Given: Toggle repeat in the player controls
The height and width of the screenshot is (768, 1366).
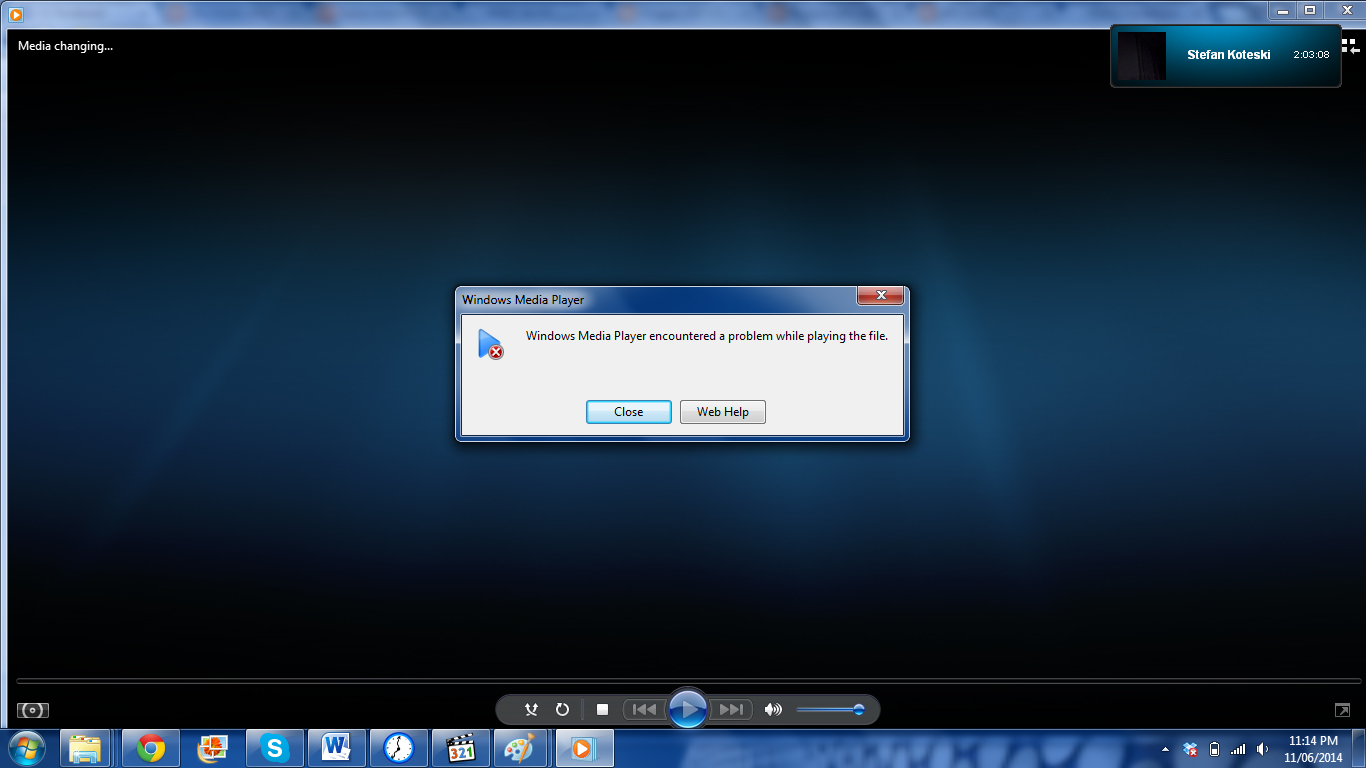Looking at the screenshot, I should [562, 709].
